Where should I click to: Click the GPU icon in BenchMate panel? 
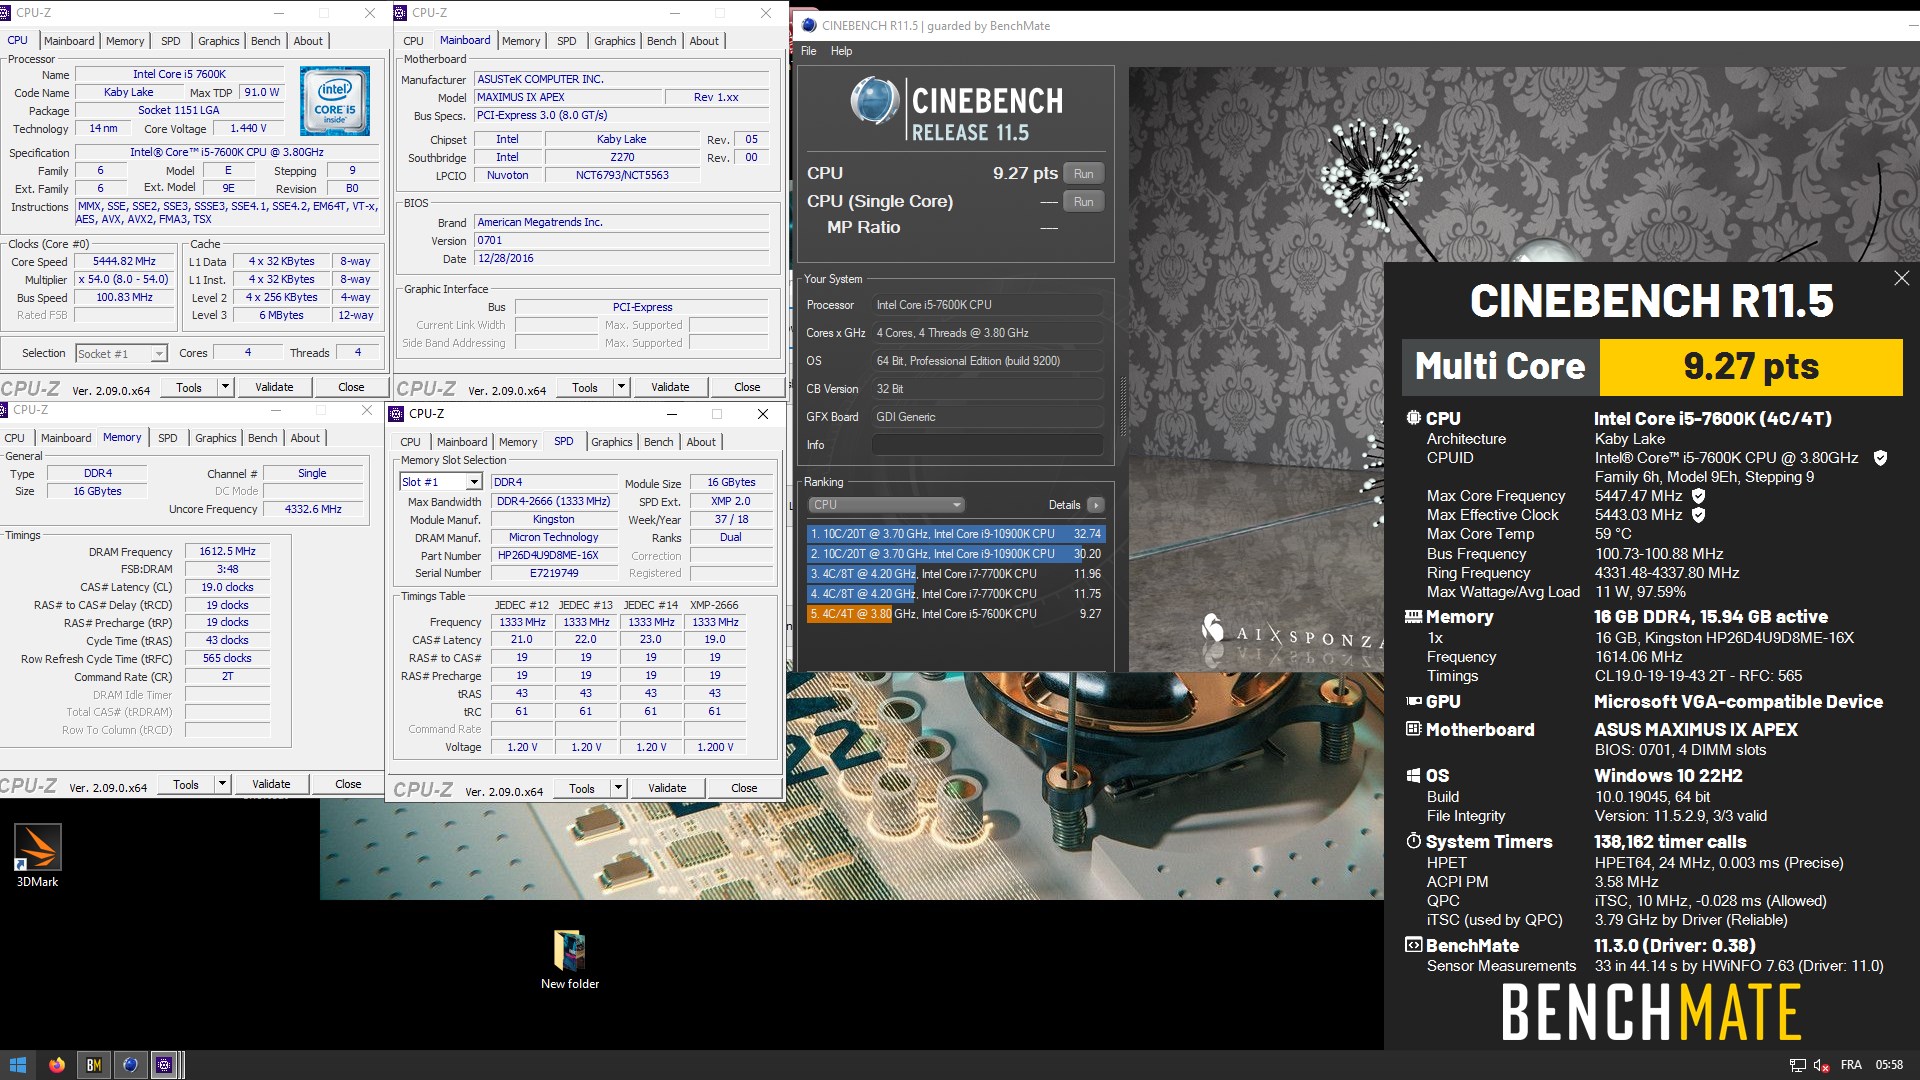(x=1413, y=702)
